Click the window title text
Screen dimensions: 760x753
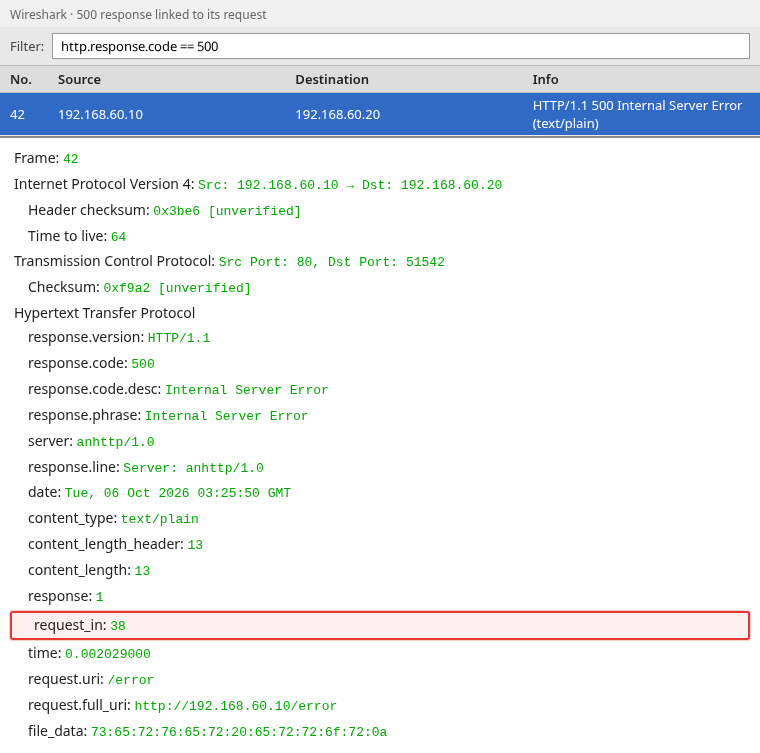(x=138, y=15)
